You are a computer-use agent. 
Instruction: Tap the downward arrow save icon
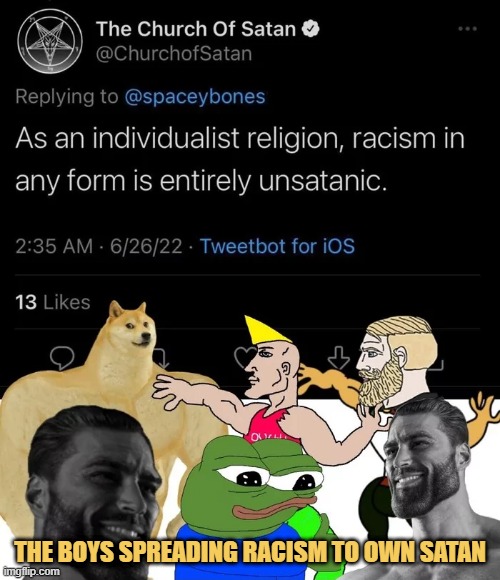(339, 358)
